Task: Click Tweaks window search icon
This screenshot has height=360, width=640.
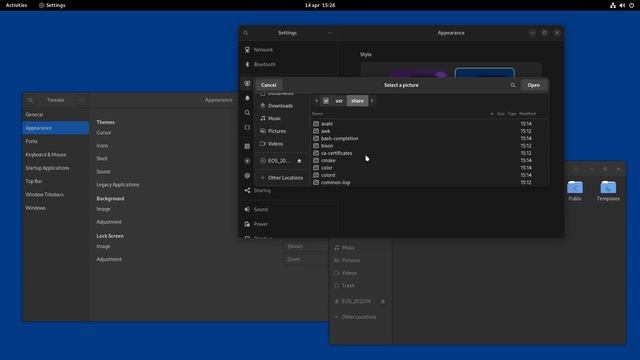Action: 31,100
